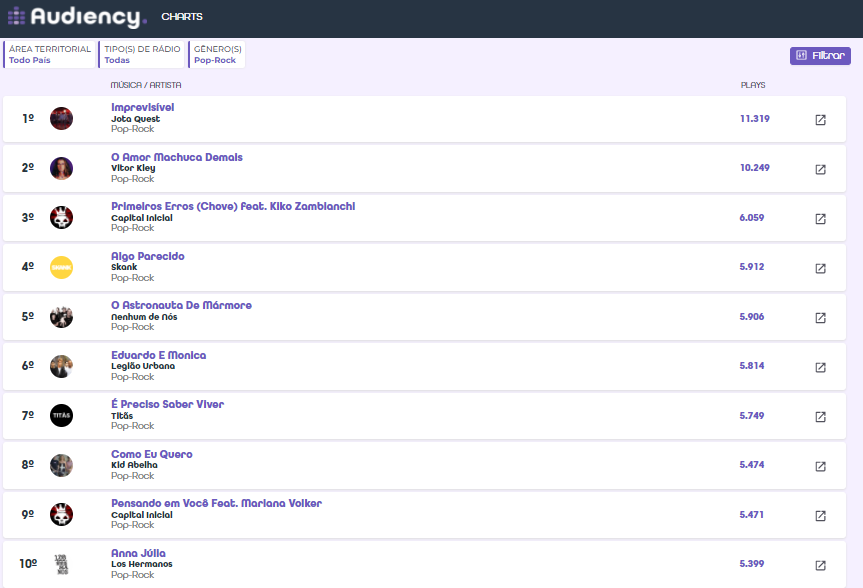
Task: Open Tipo(s) de Rádio filter showing Todas
Action: [142, 55]
